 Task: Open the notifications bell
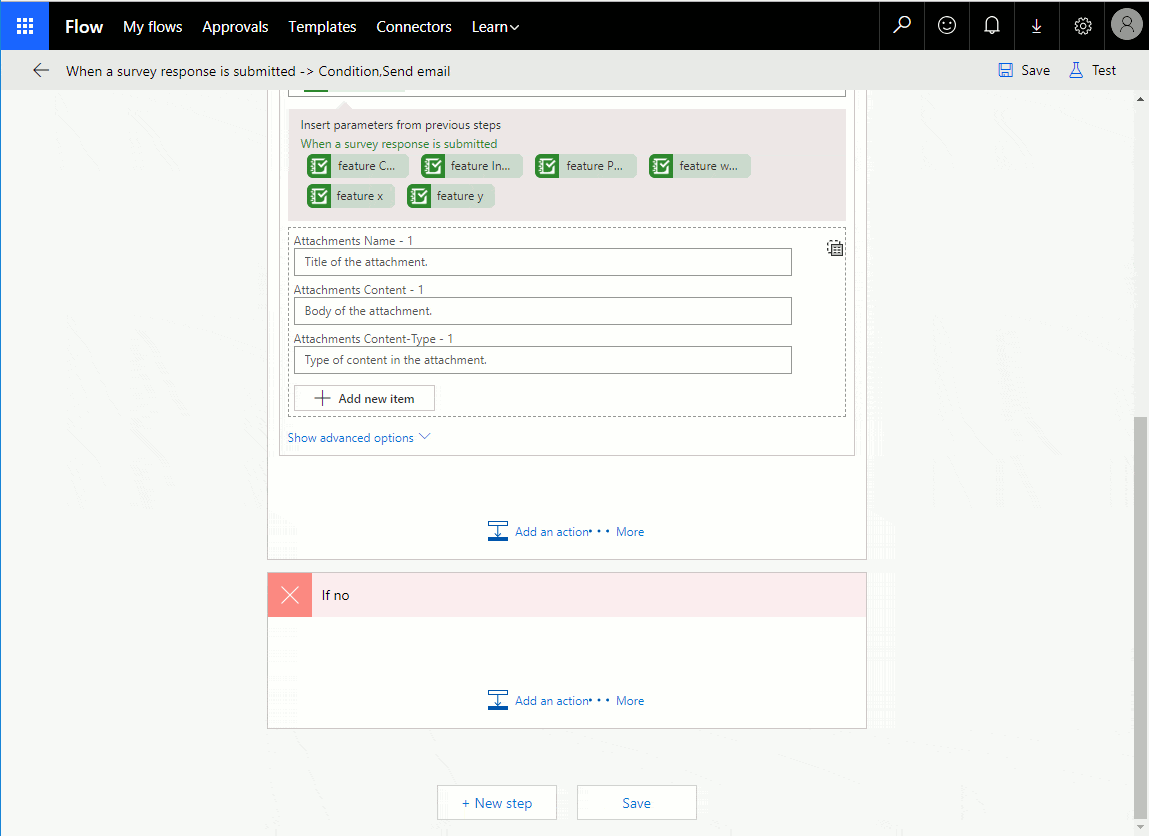click(x=992, y=26)
